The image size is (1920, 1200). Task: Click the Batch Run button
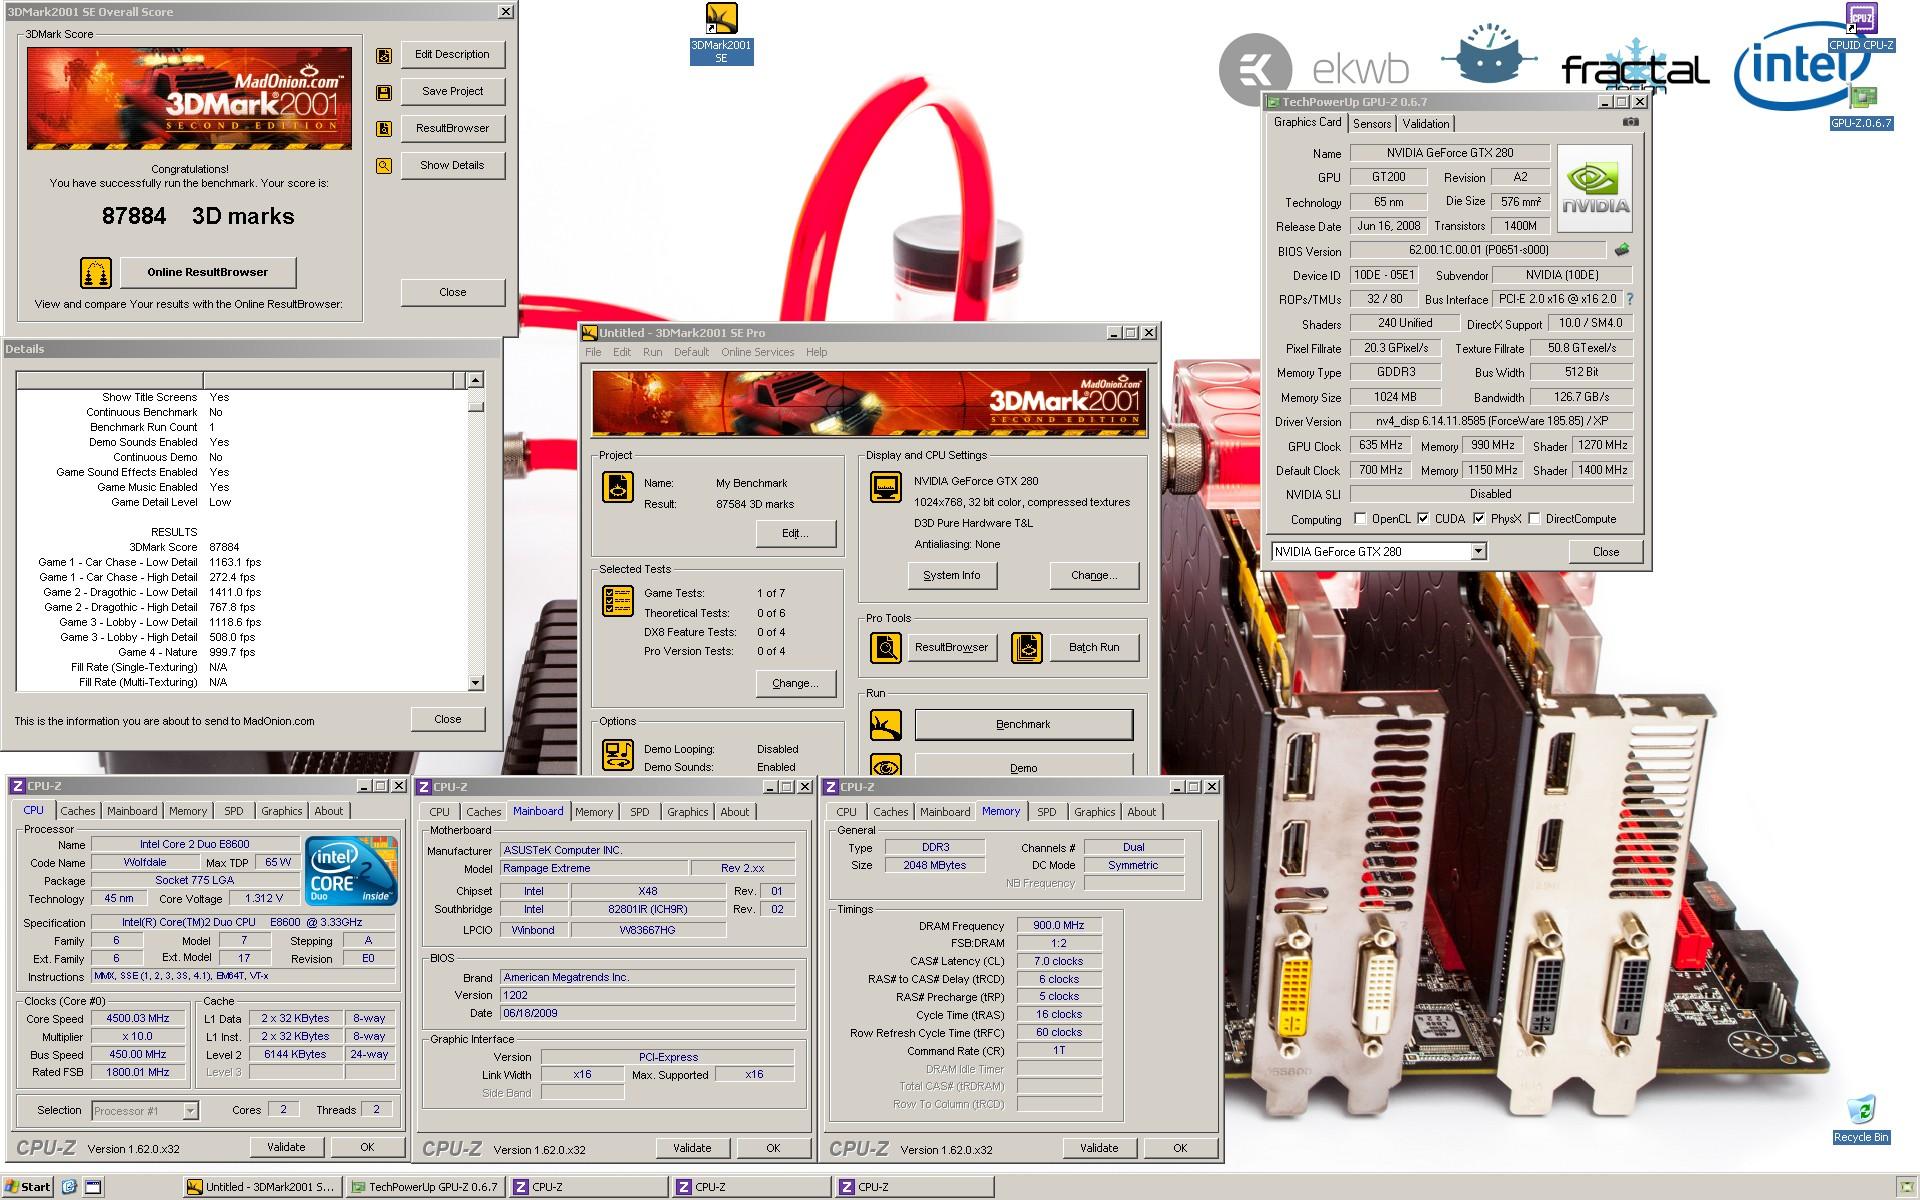pos(1094,647)
